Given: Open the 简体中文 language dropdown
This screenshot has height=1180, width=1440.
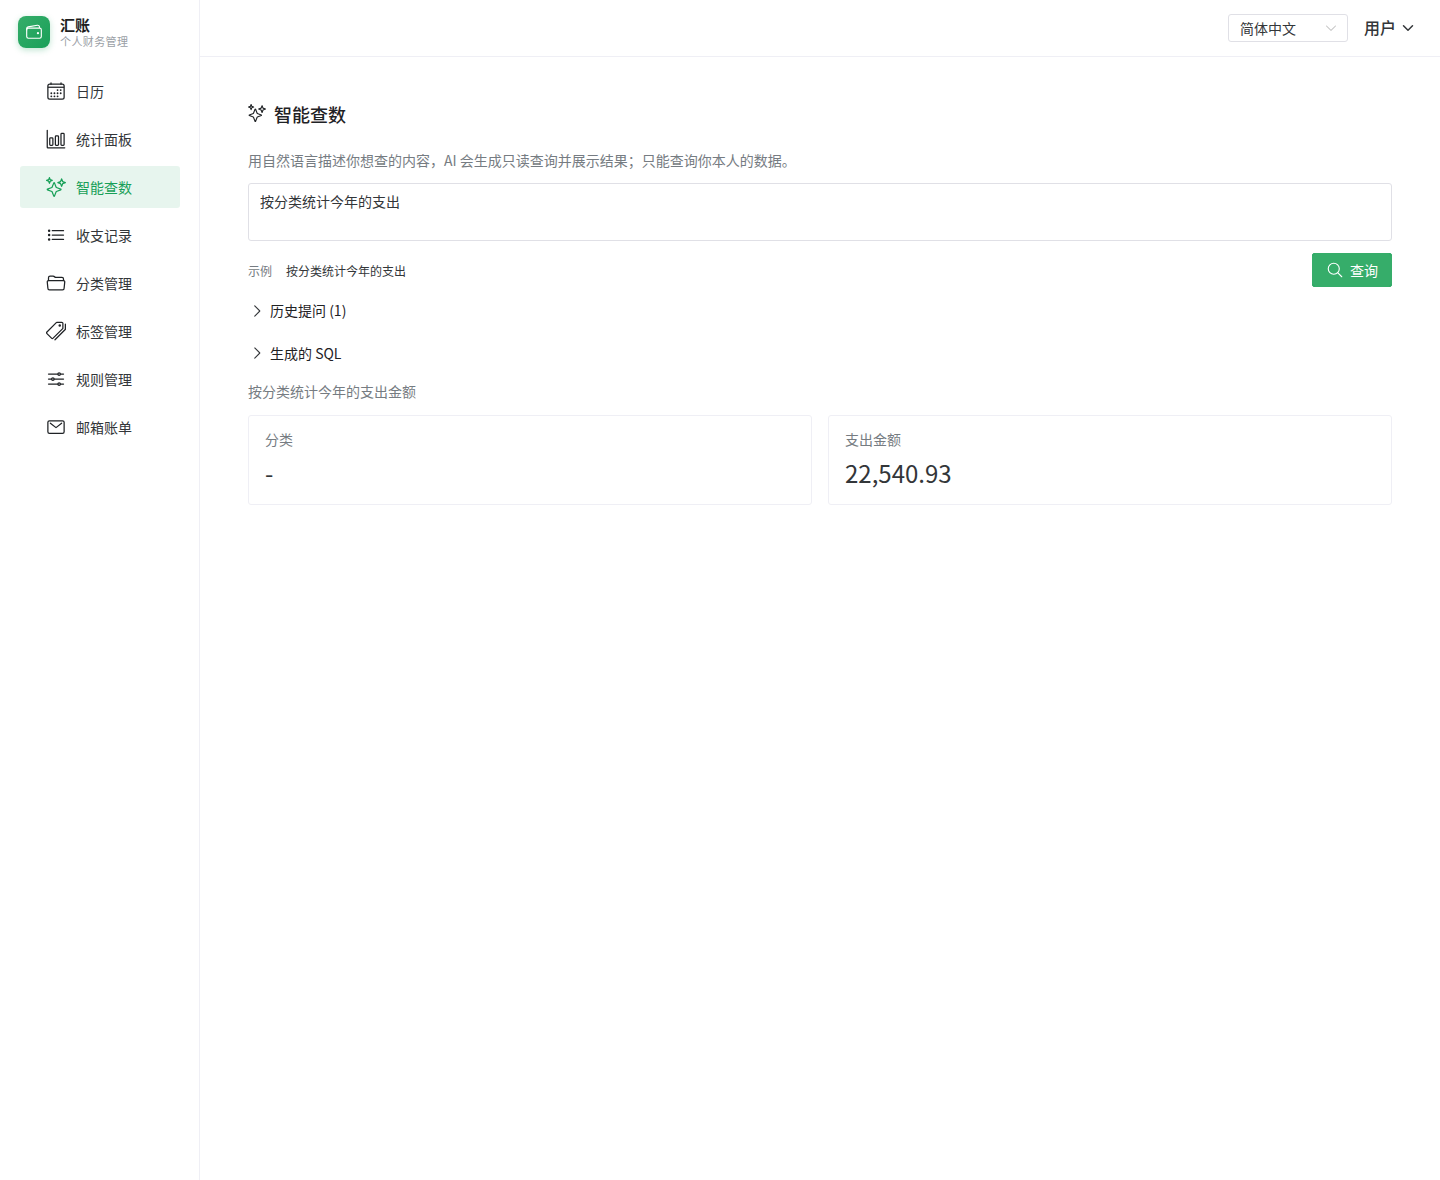Looking at the screenshot, I should click(1288, 29).
